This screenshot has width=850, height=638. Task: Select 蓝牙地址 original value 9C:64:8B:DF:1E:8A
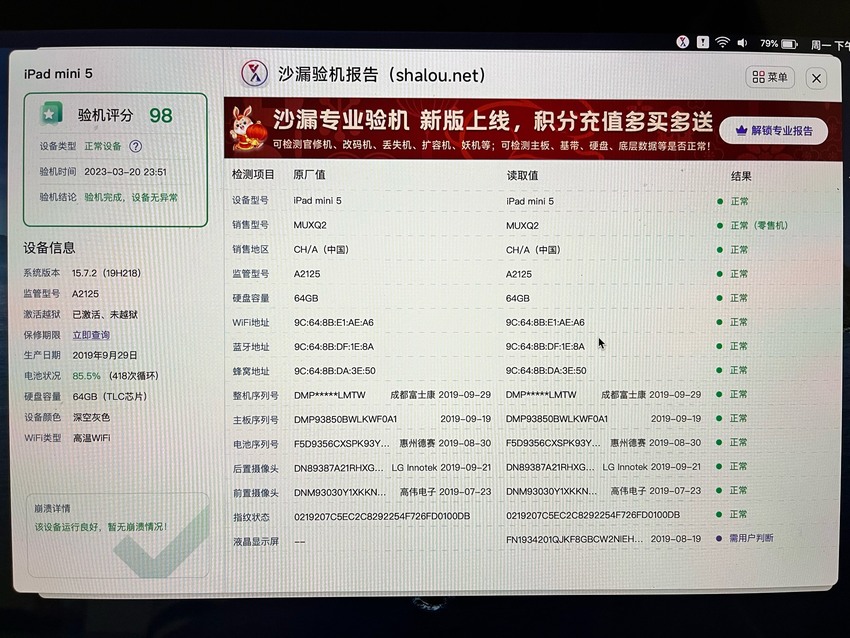[334, 346]
